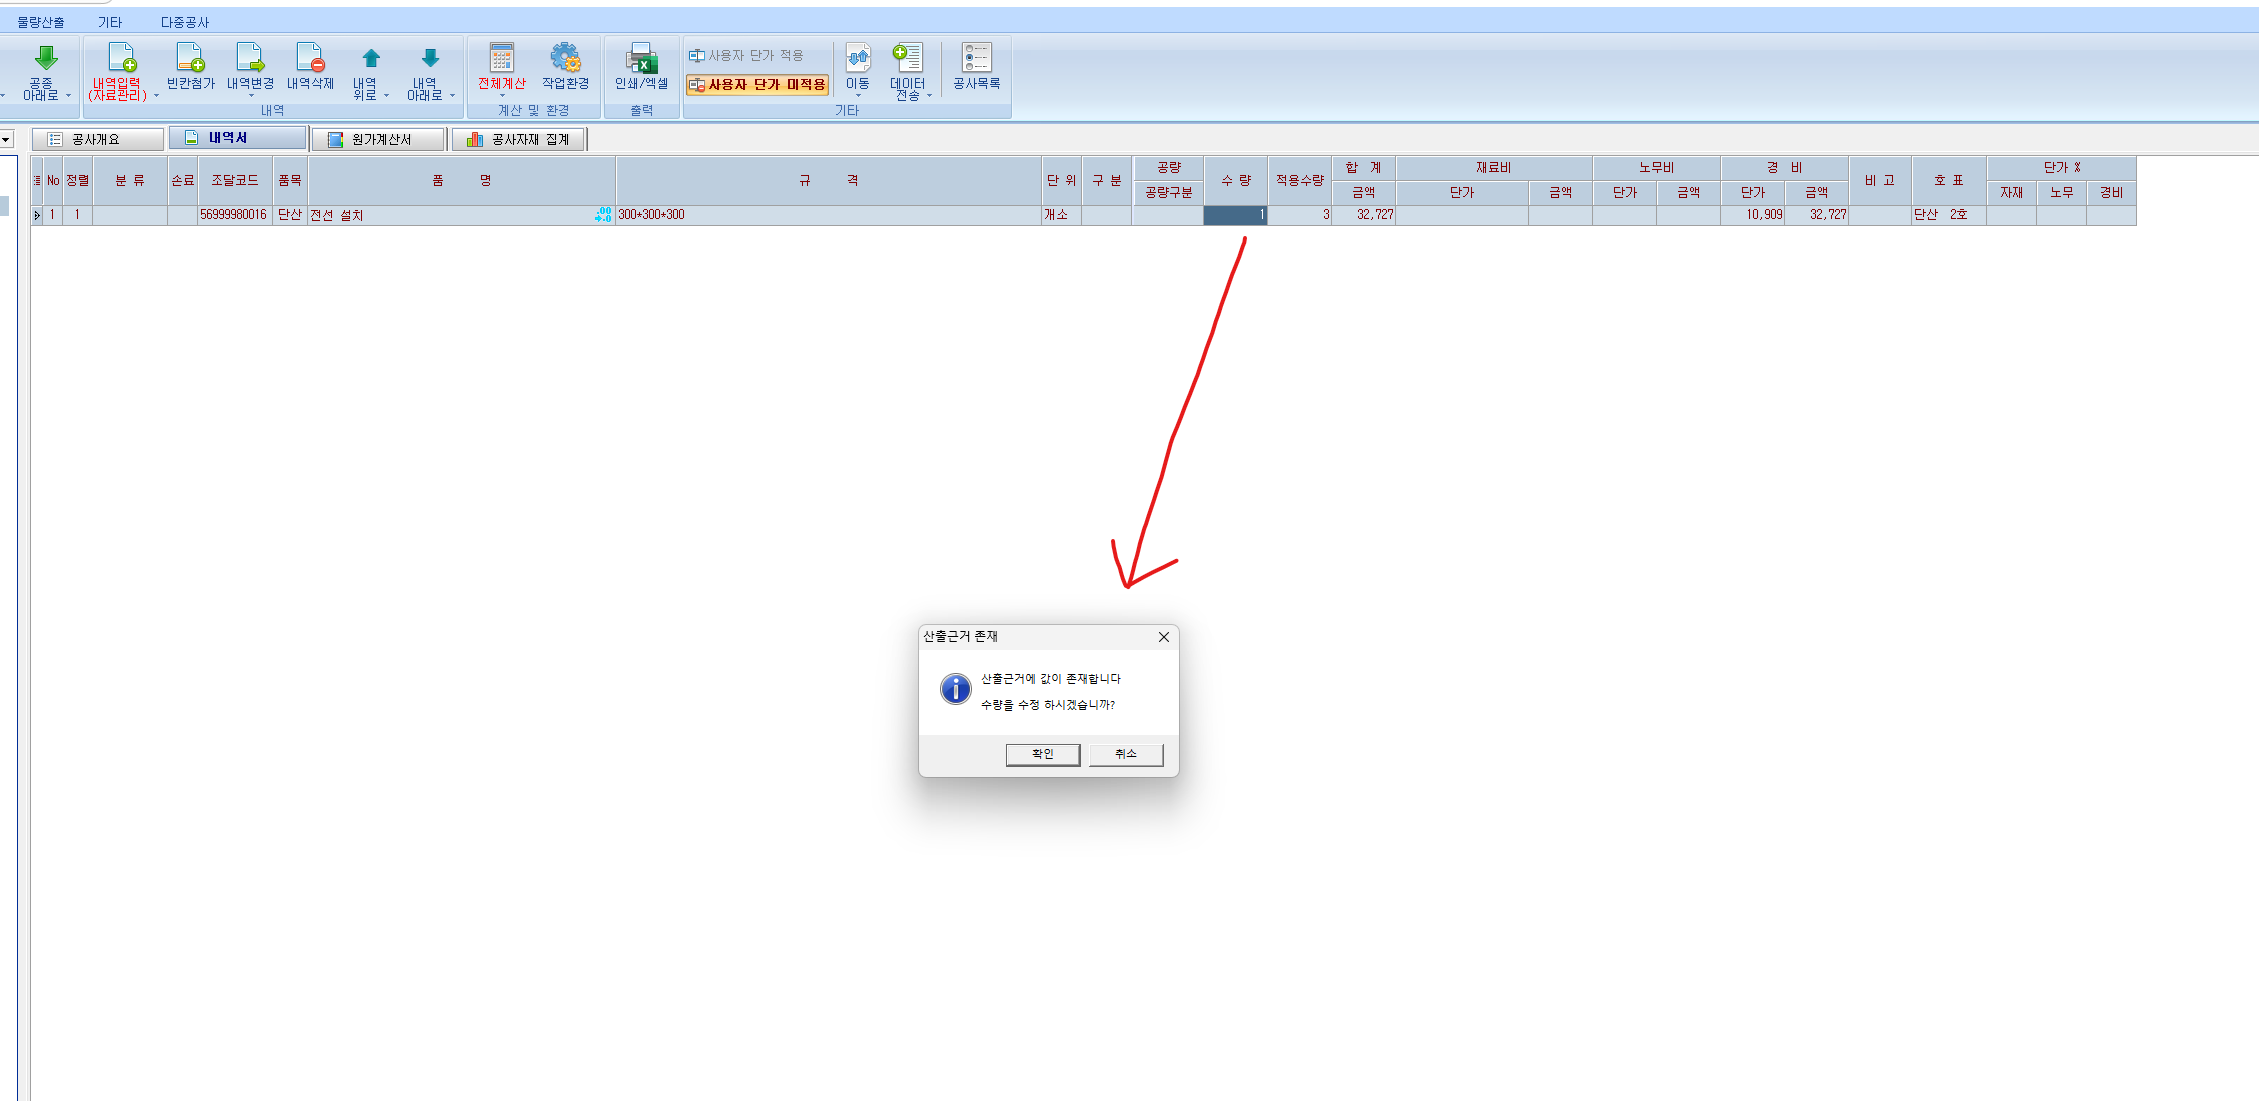Screen dimensions: 2259x1101
Task: Click the 이동 move icon
Action: coord(858,58)
